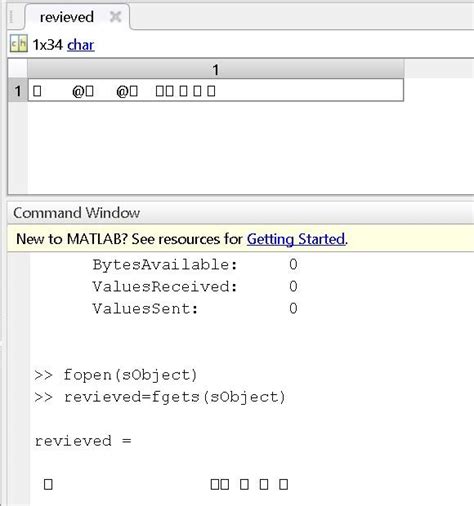This screenshot has height=506, width=474.
Task: Click the tab bar drag handle
Action: click(11, 17)
